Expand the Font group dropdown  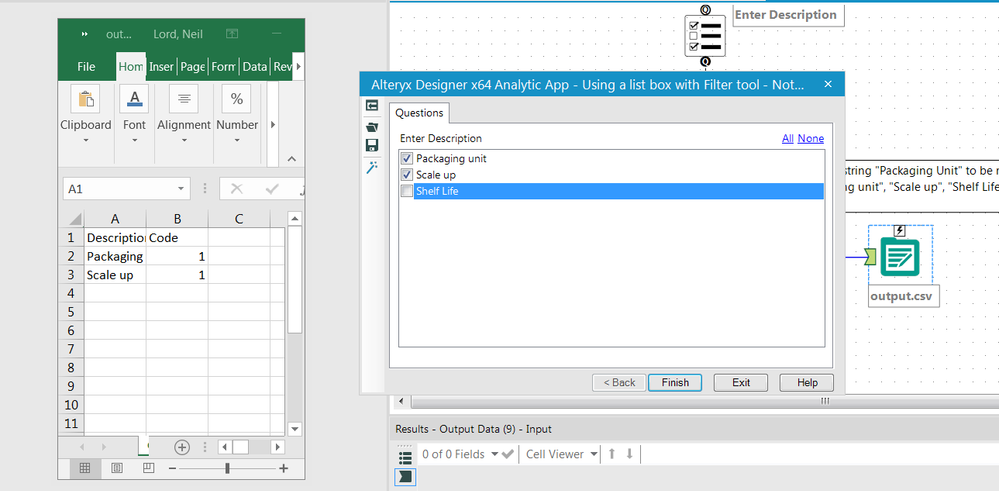(x=134, y=140)
